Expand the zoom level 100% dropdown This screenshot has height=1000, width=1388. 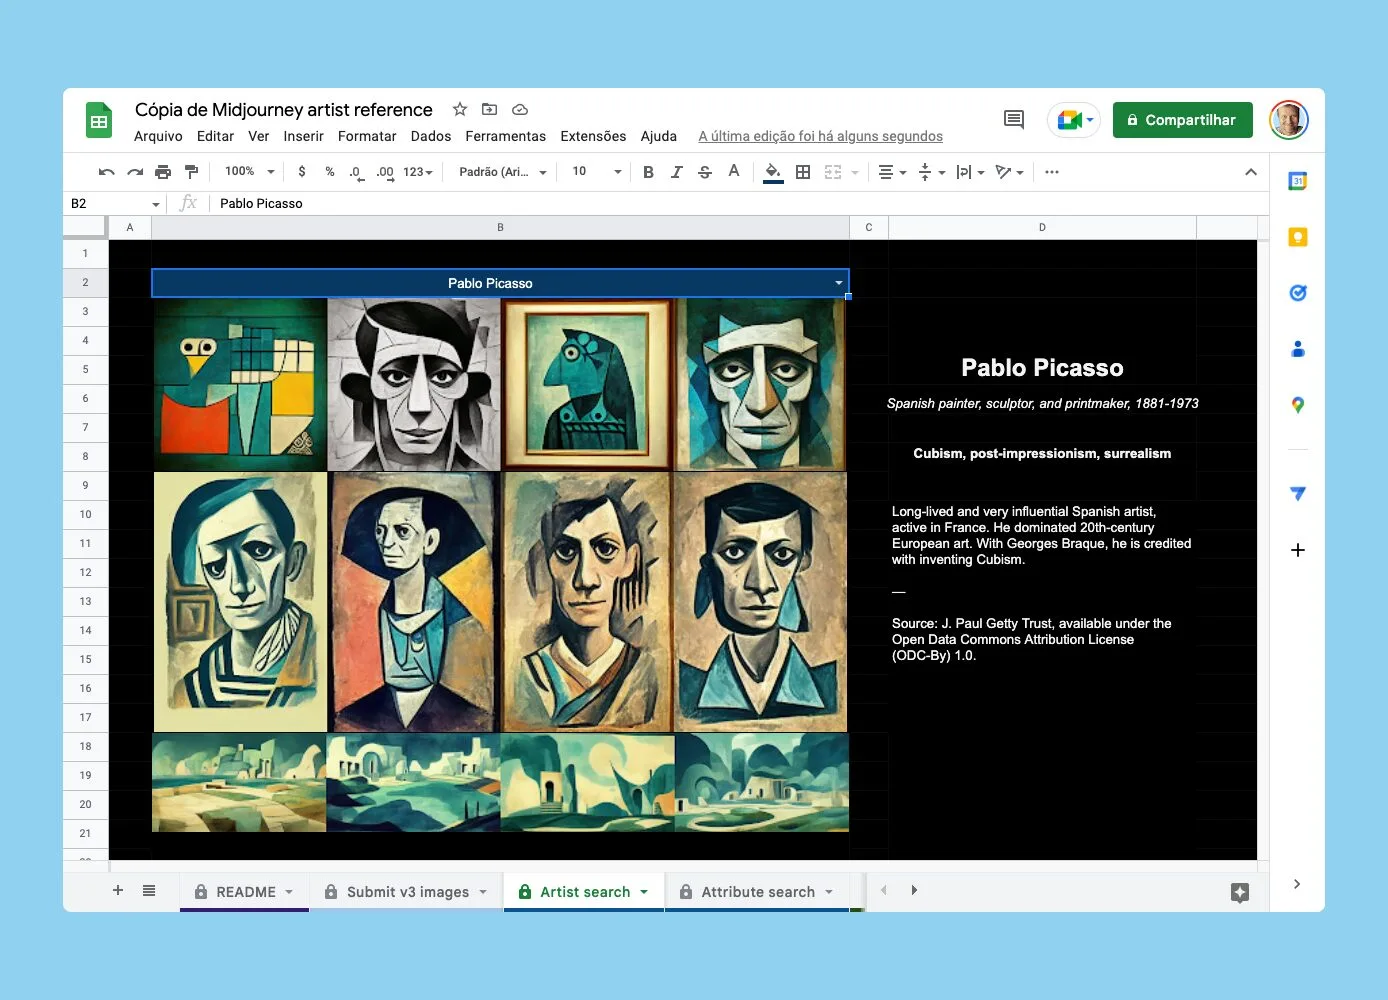(x=249, y=172)
